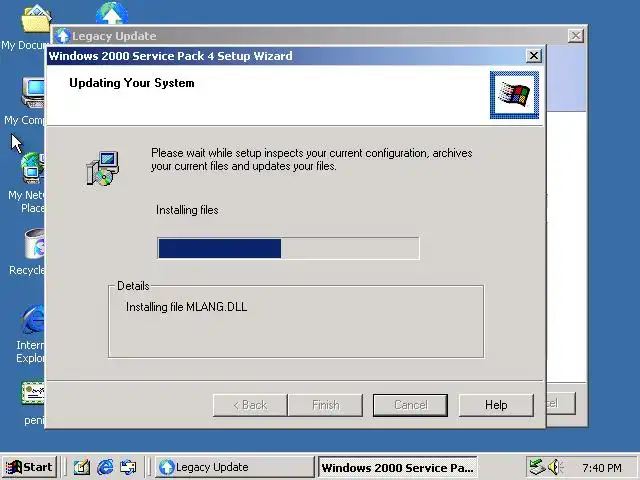Close the Service Pack 4 Setup Wizard
The height and width of the screenshot is (480, 640).
pyautogui.click(x=533, y=56)
